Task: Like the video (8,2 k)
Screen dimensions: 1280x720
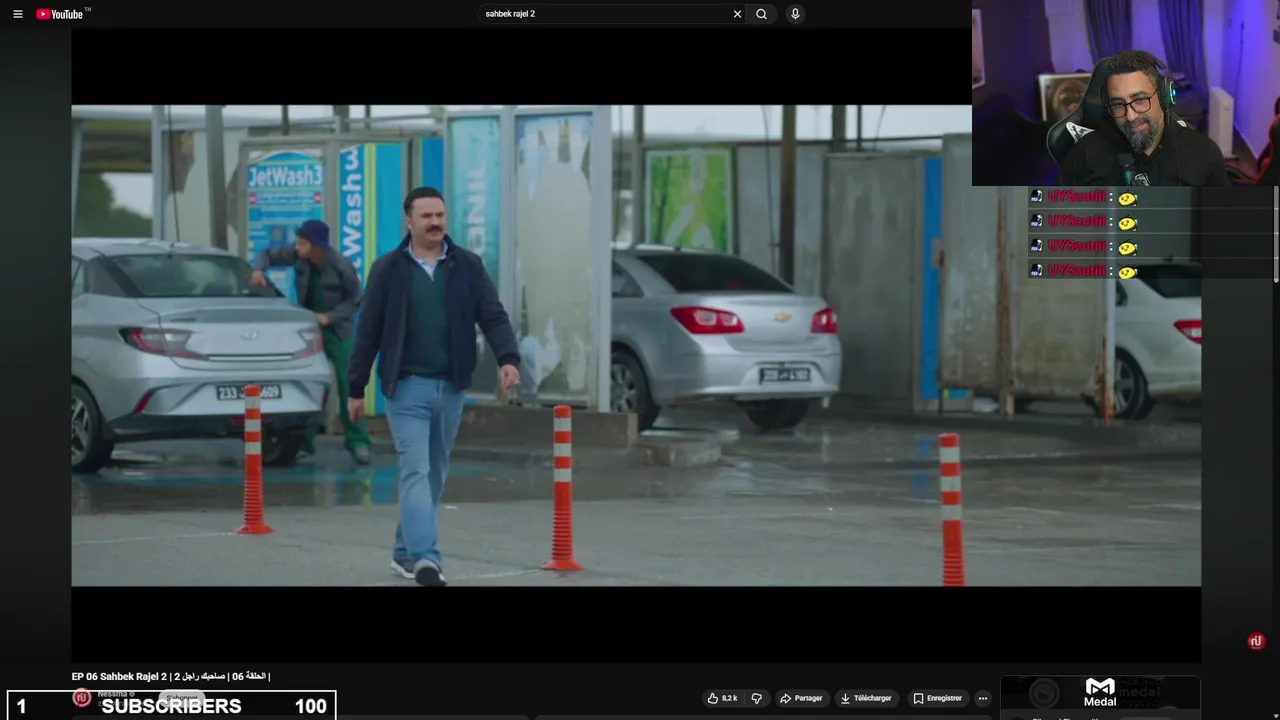Action: click(x=722, y=698)
